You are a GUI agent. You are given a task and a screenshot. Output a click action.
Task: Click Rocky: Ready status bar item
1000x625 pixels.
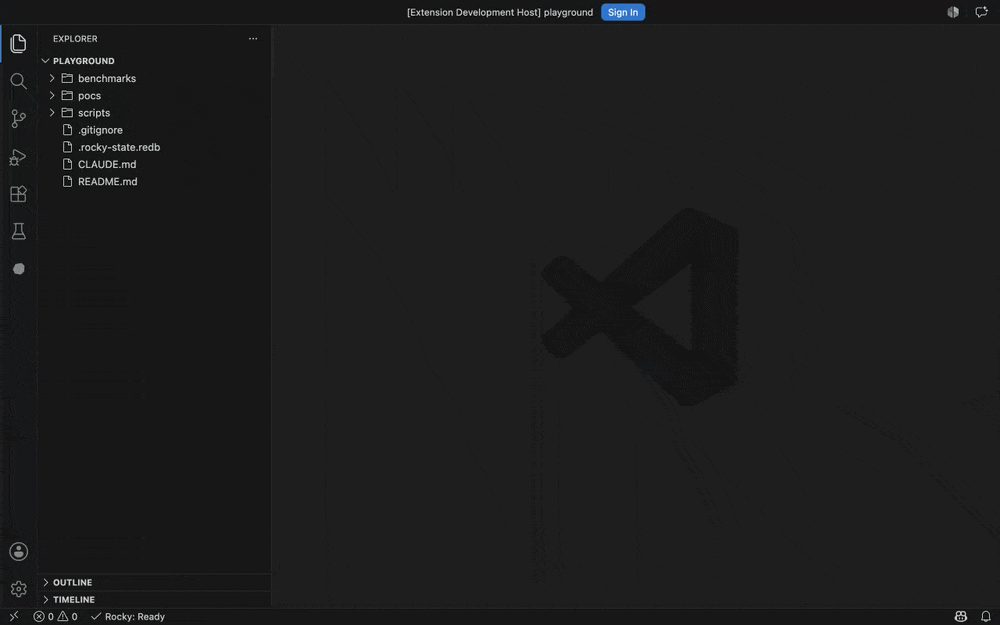[128, 617]
